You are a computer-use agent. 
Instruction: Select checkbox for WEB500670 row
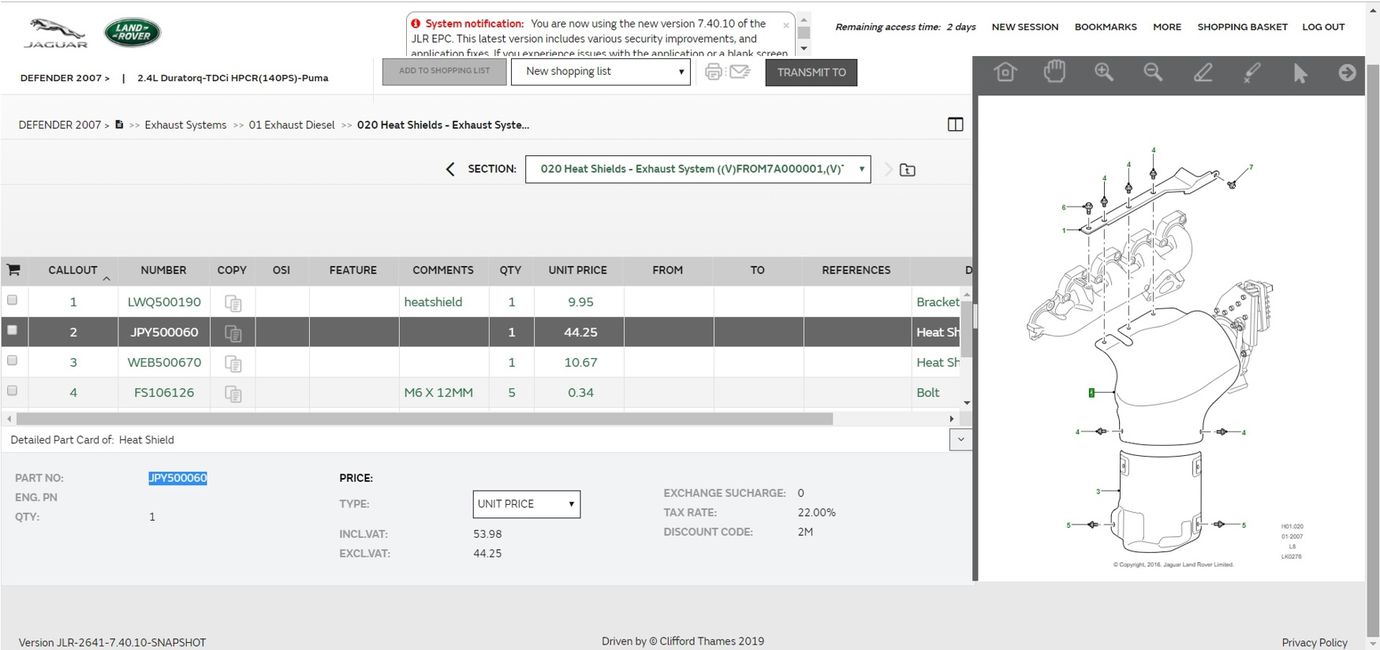(12, 360)
